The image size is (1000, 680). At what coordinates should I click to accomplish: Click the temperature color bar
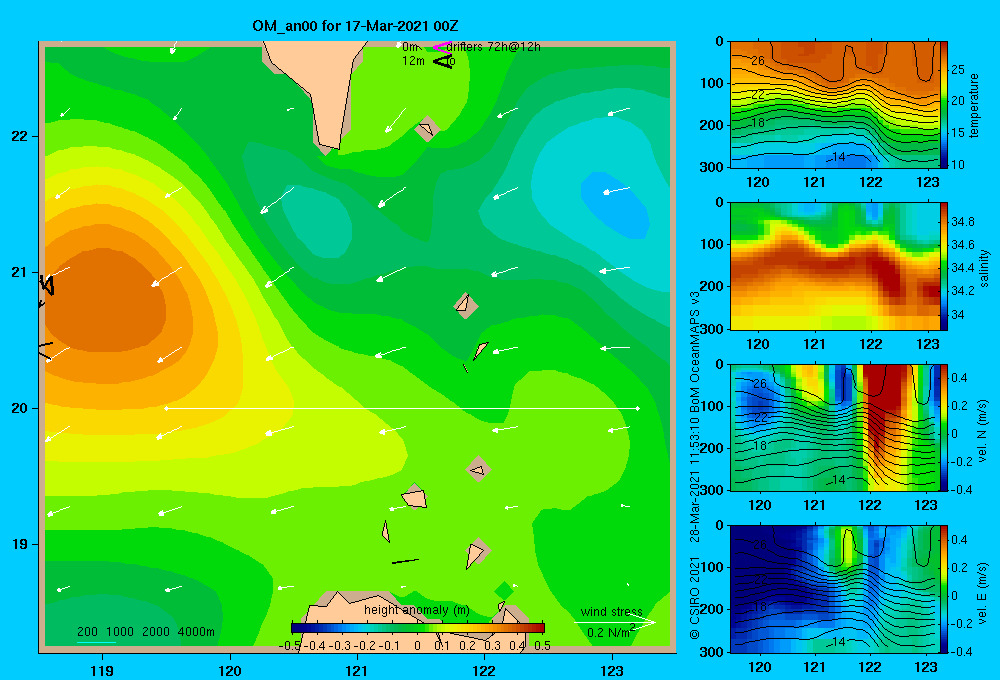(943, 105)
